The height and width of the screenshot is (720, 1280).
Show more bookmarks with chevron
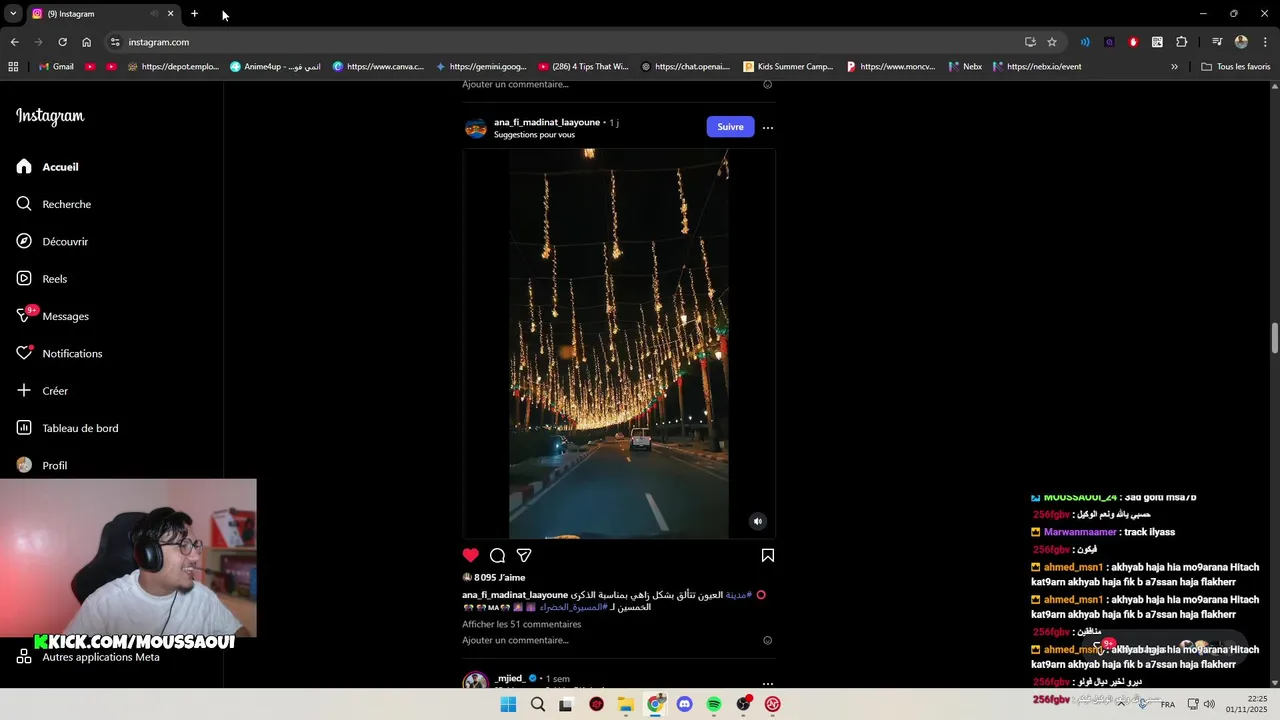1174,67
